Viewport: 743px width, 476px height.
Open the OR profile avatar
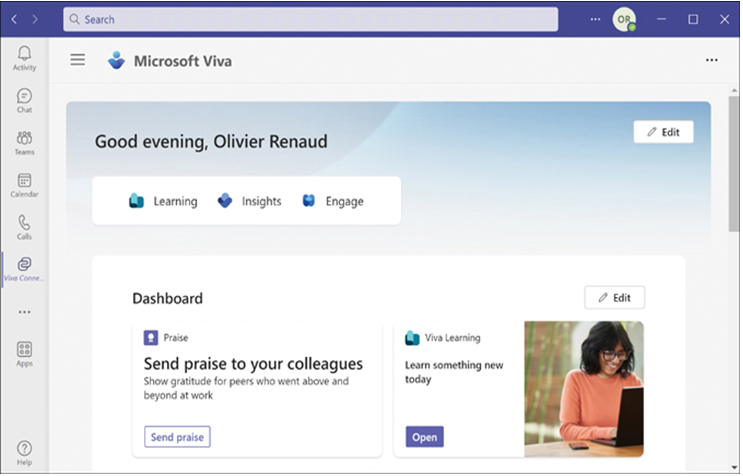(x=624, y=19)
